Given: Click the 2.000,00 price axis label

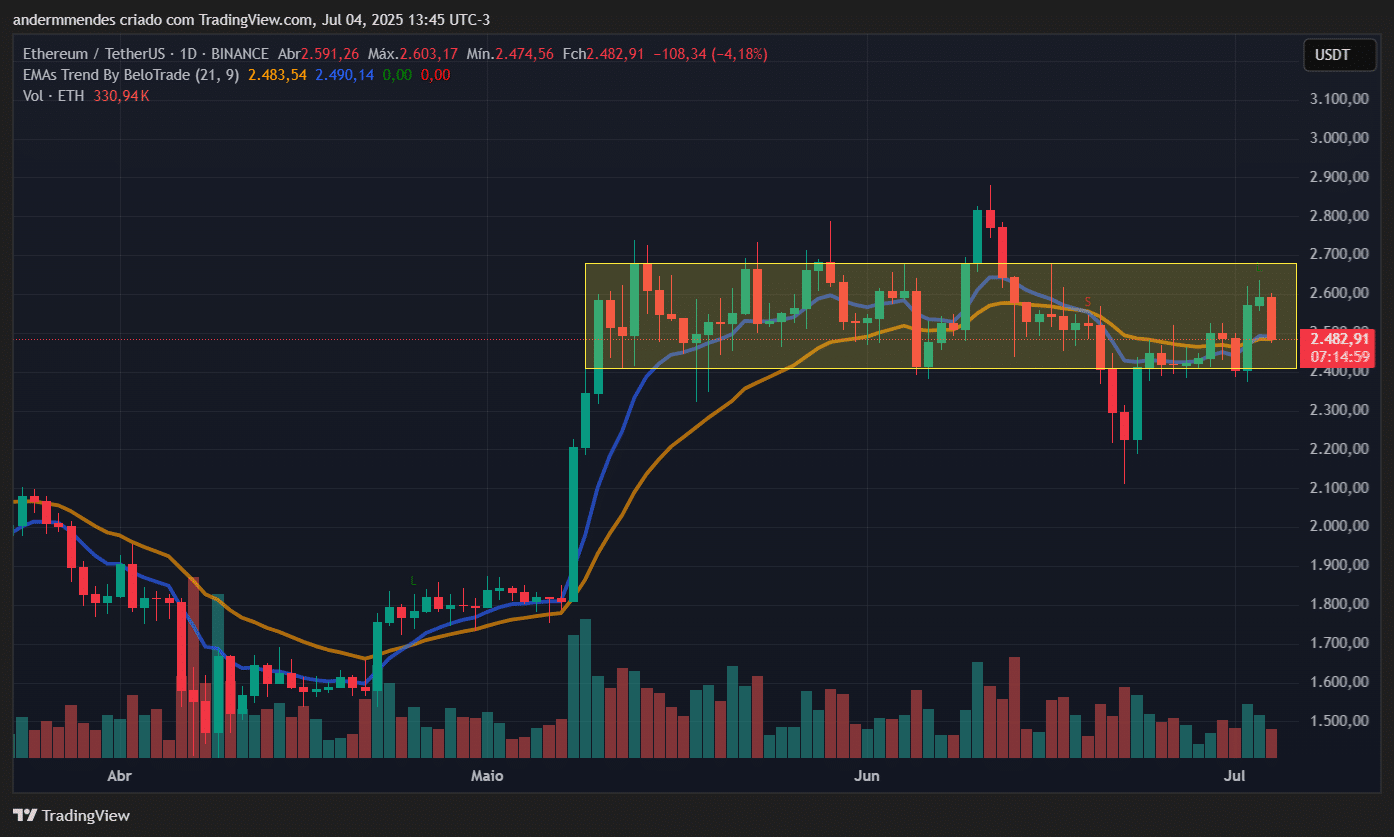Looking at the screenshot, I should pyautogui.click(x=1337, y=526).
